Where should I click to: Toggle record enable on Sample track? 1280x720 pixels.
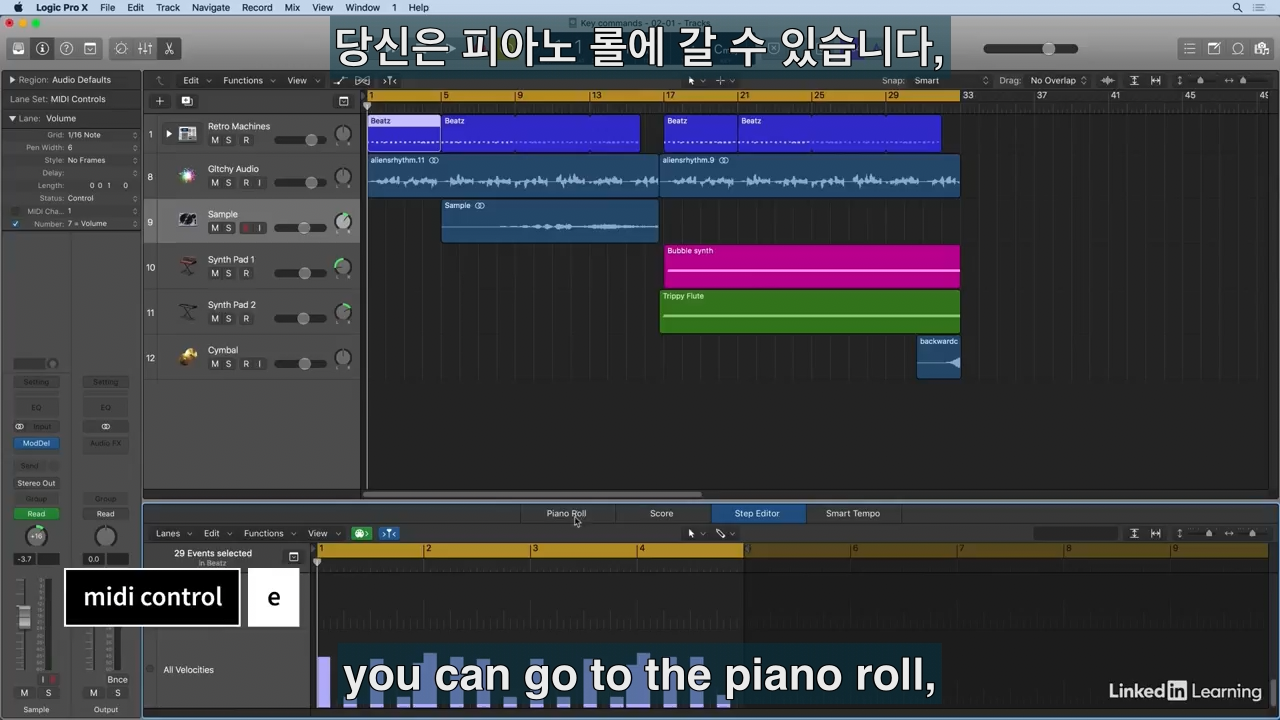pyautogui.click(x=245, y=228)
